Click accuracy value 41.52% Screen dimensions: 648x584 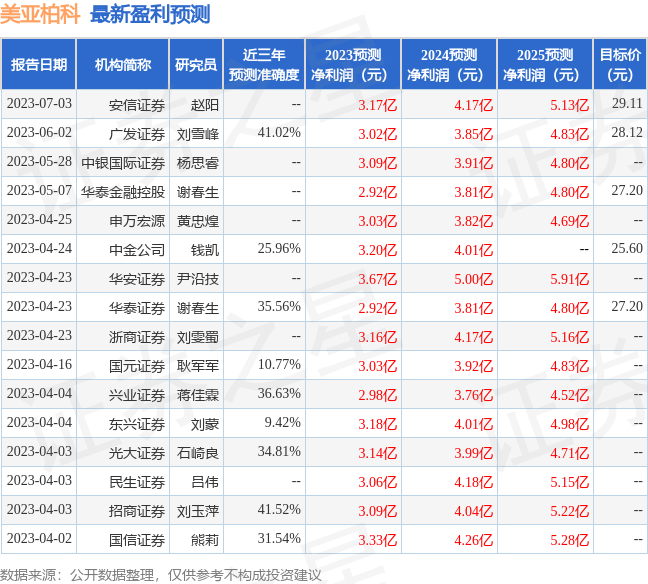(279, 510)
